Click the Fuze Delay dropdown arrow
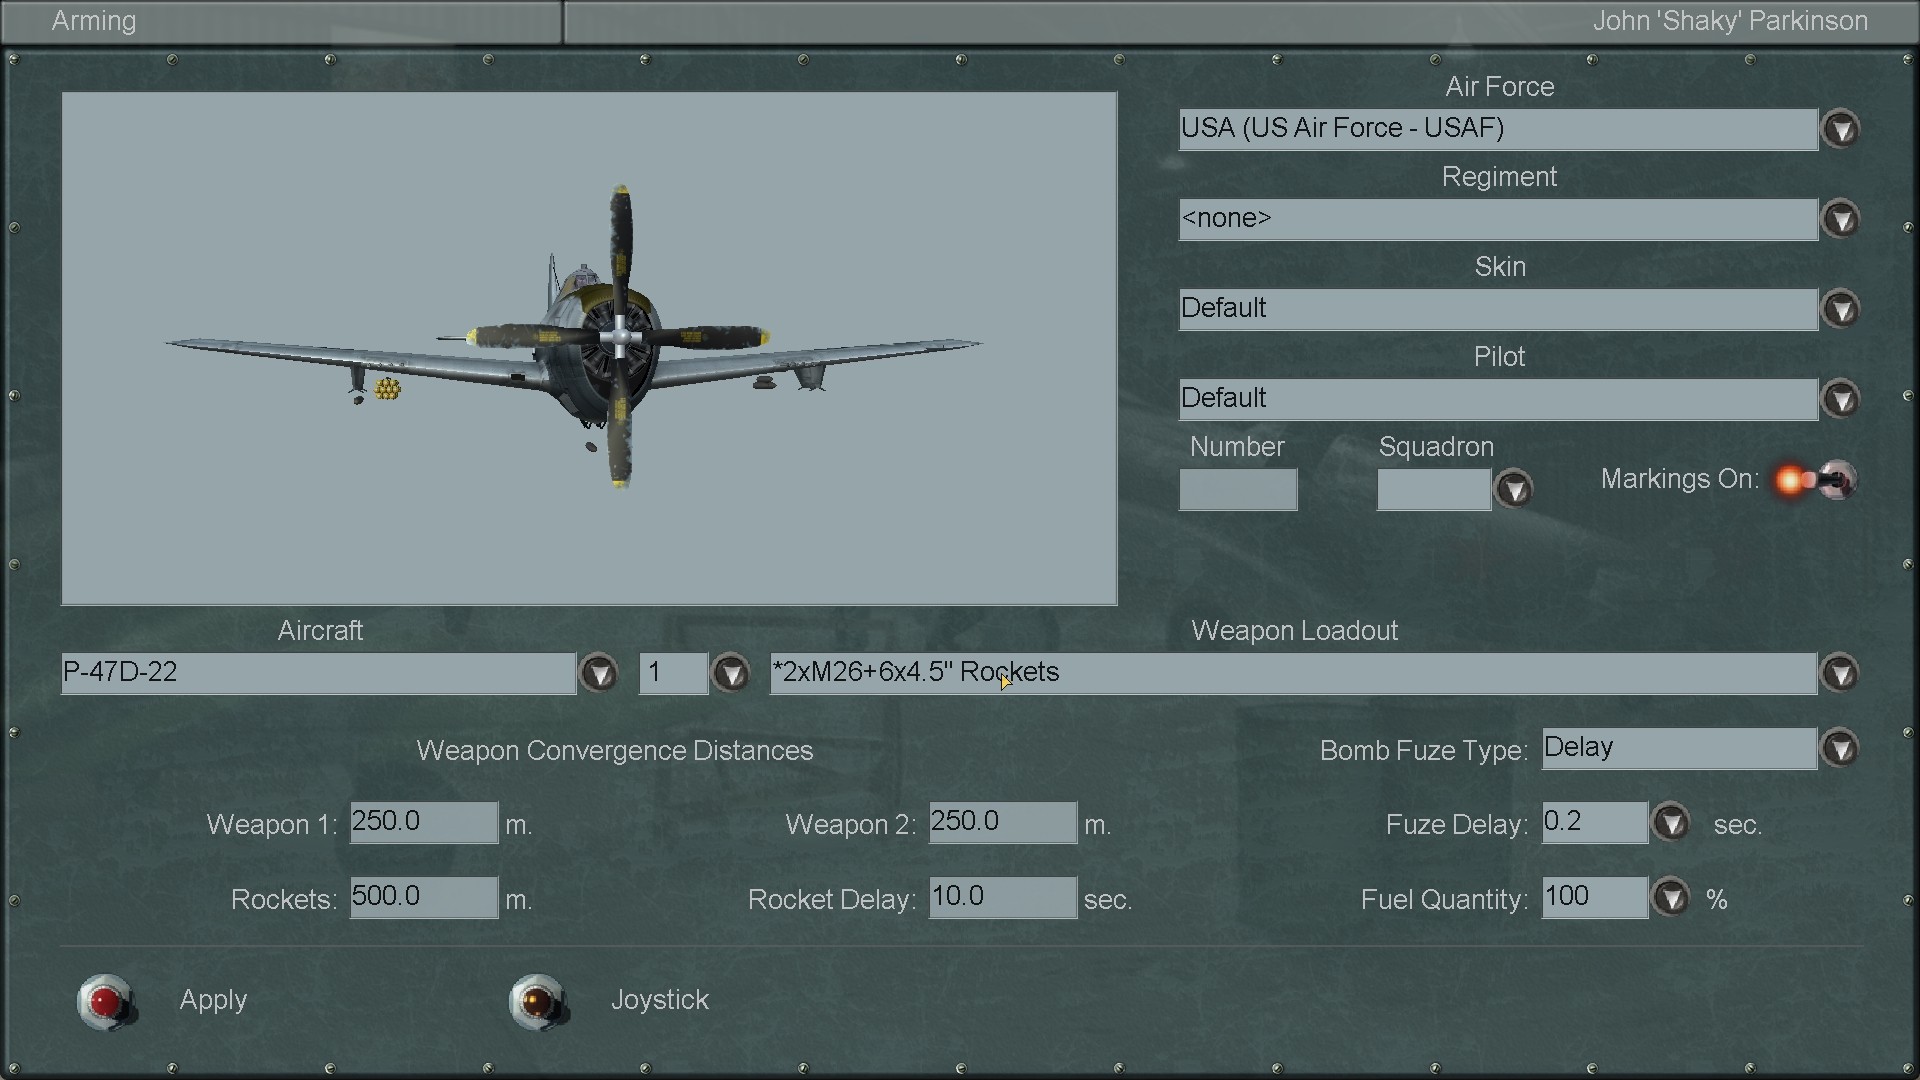Screen dimensions: 1920x1080 [x=1670, y=823]
